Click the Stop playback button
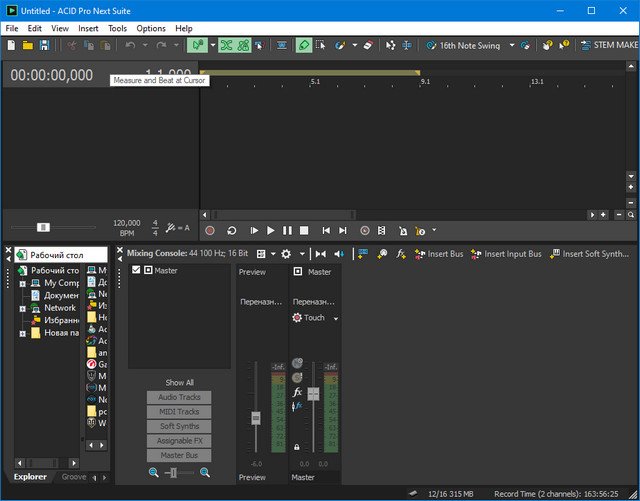640x501 pixels. 304,230
